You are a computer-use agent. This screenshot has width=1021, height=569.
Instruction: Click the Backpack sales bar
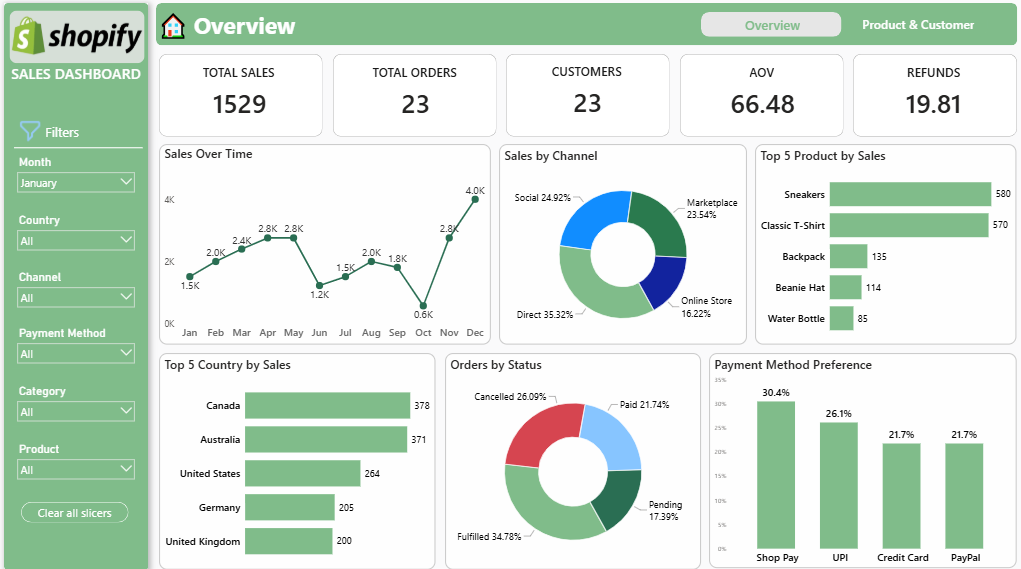coord(848,257)
